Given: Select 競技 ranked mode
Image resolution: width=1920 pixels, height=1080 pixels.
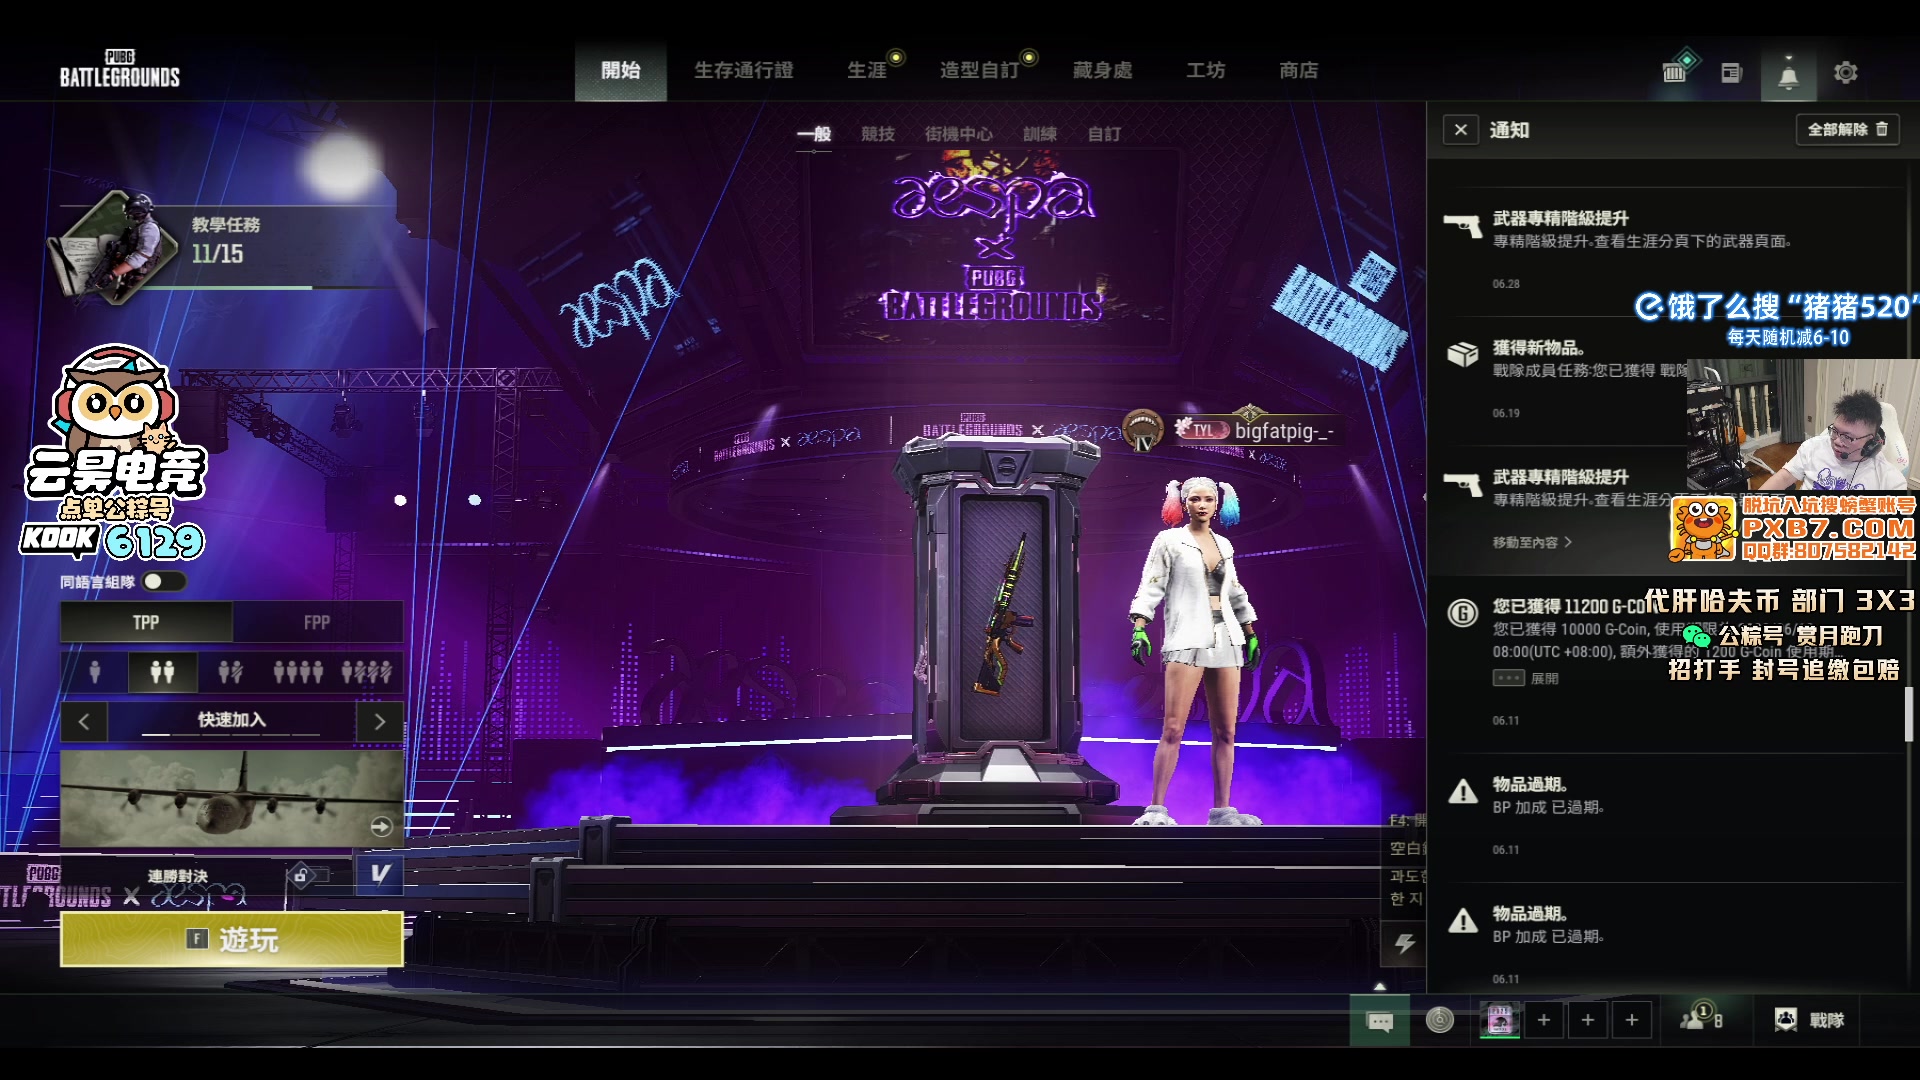Looking at the screenshot, I should click(x=878, y=134).
